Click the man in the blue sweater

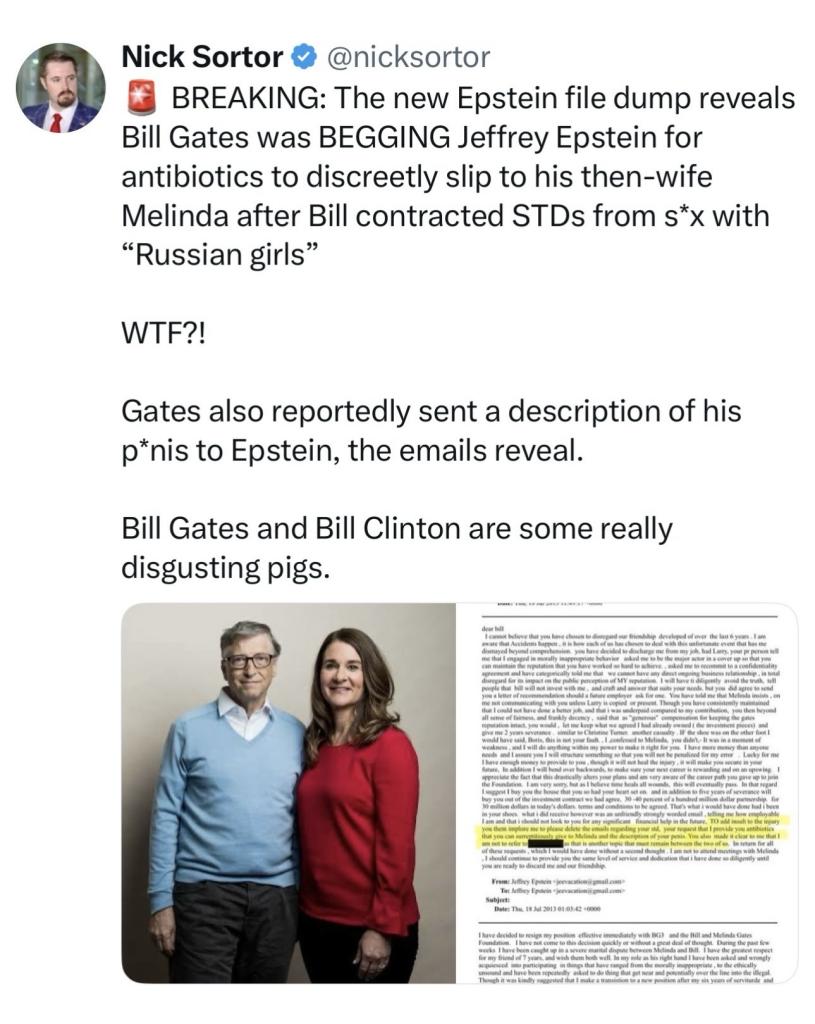225,803
